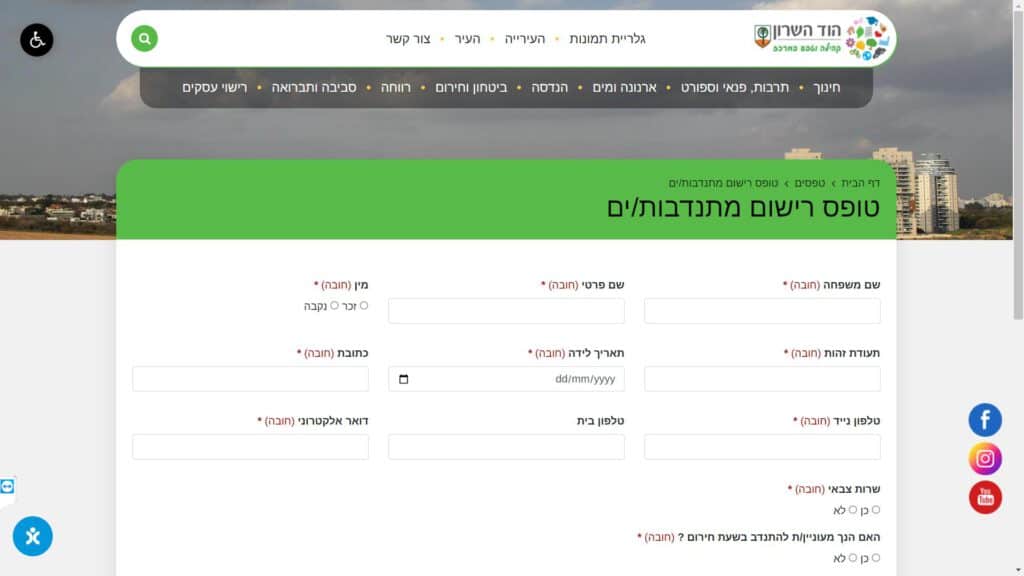Screen dimensions: 1024x576
Task: Open the calendar picker in birth date field
Action: (404, 379)
